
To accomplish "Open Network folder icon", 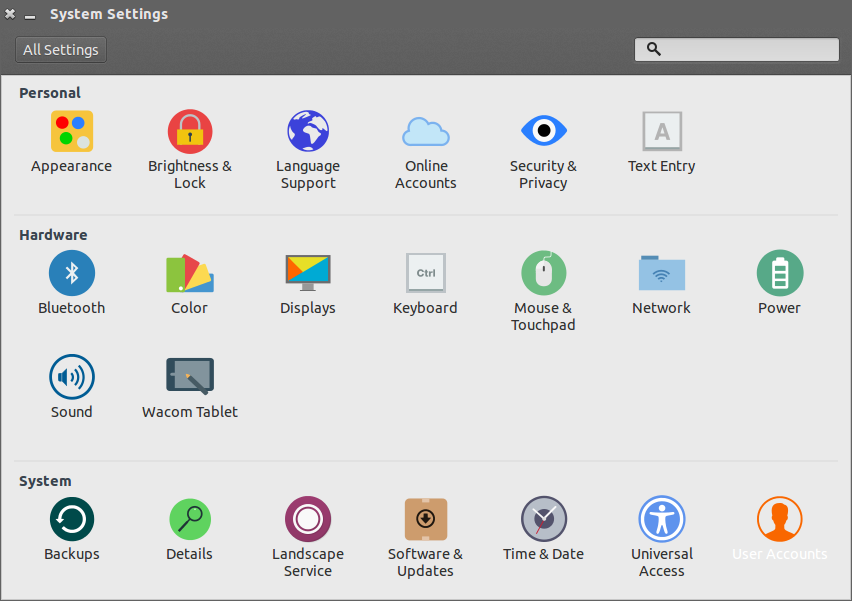I will point(662,273).
